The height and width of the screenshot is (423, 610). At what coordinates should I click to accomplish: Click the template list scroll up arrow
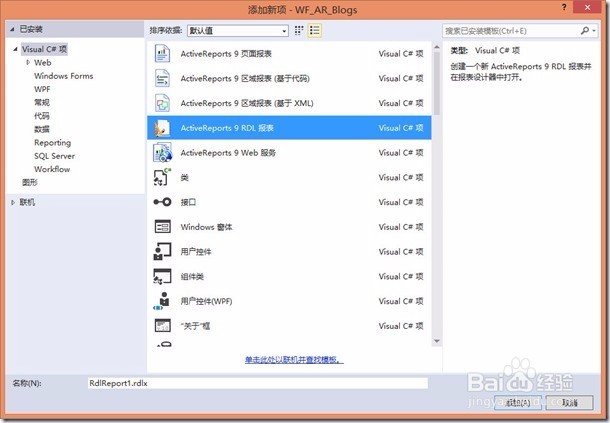click(437, 47)
